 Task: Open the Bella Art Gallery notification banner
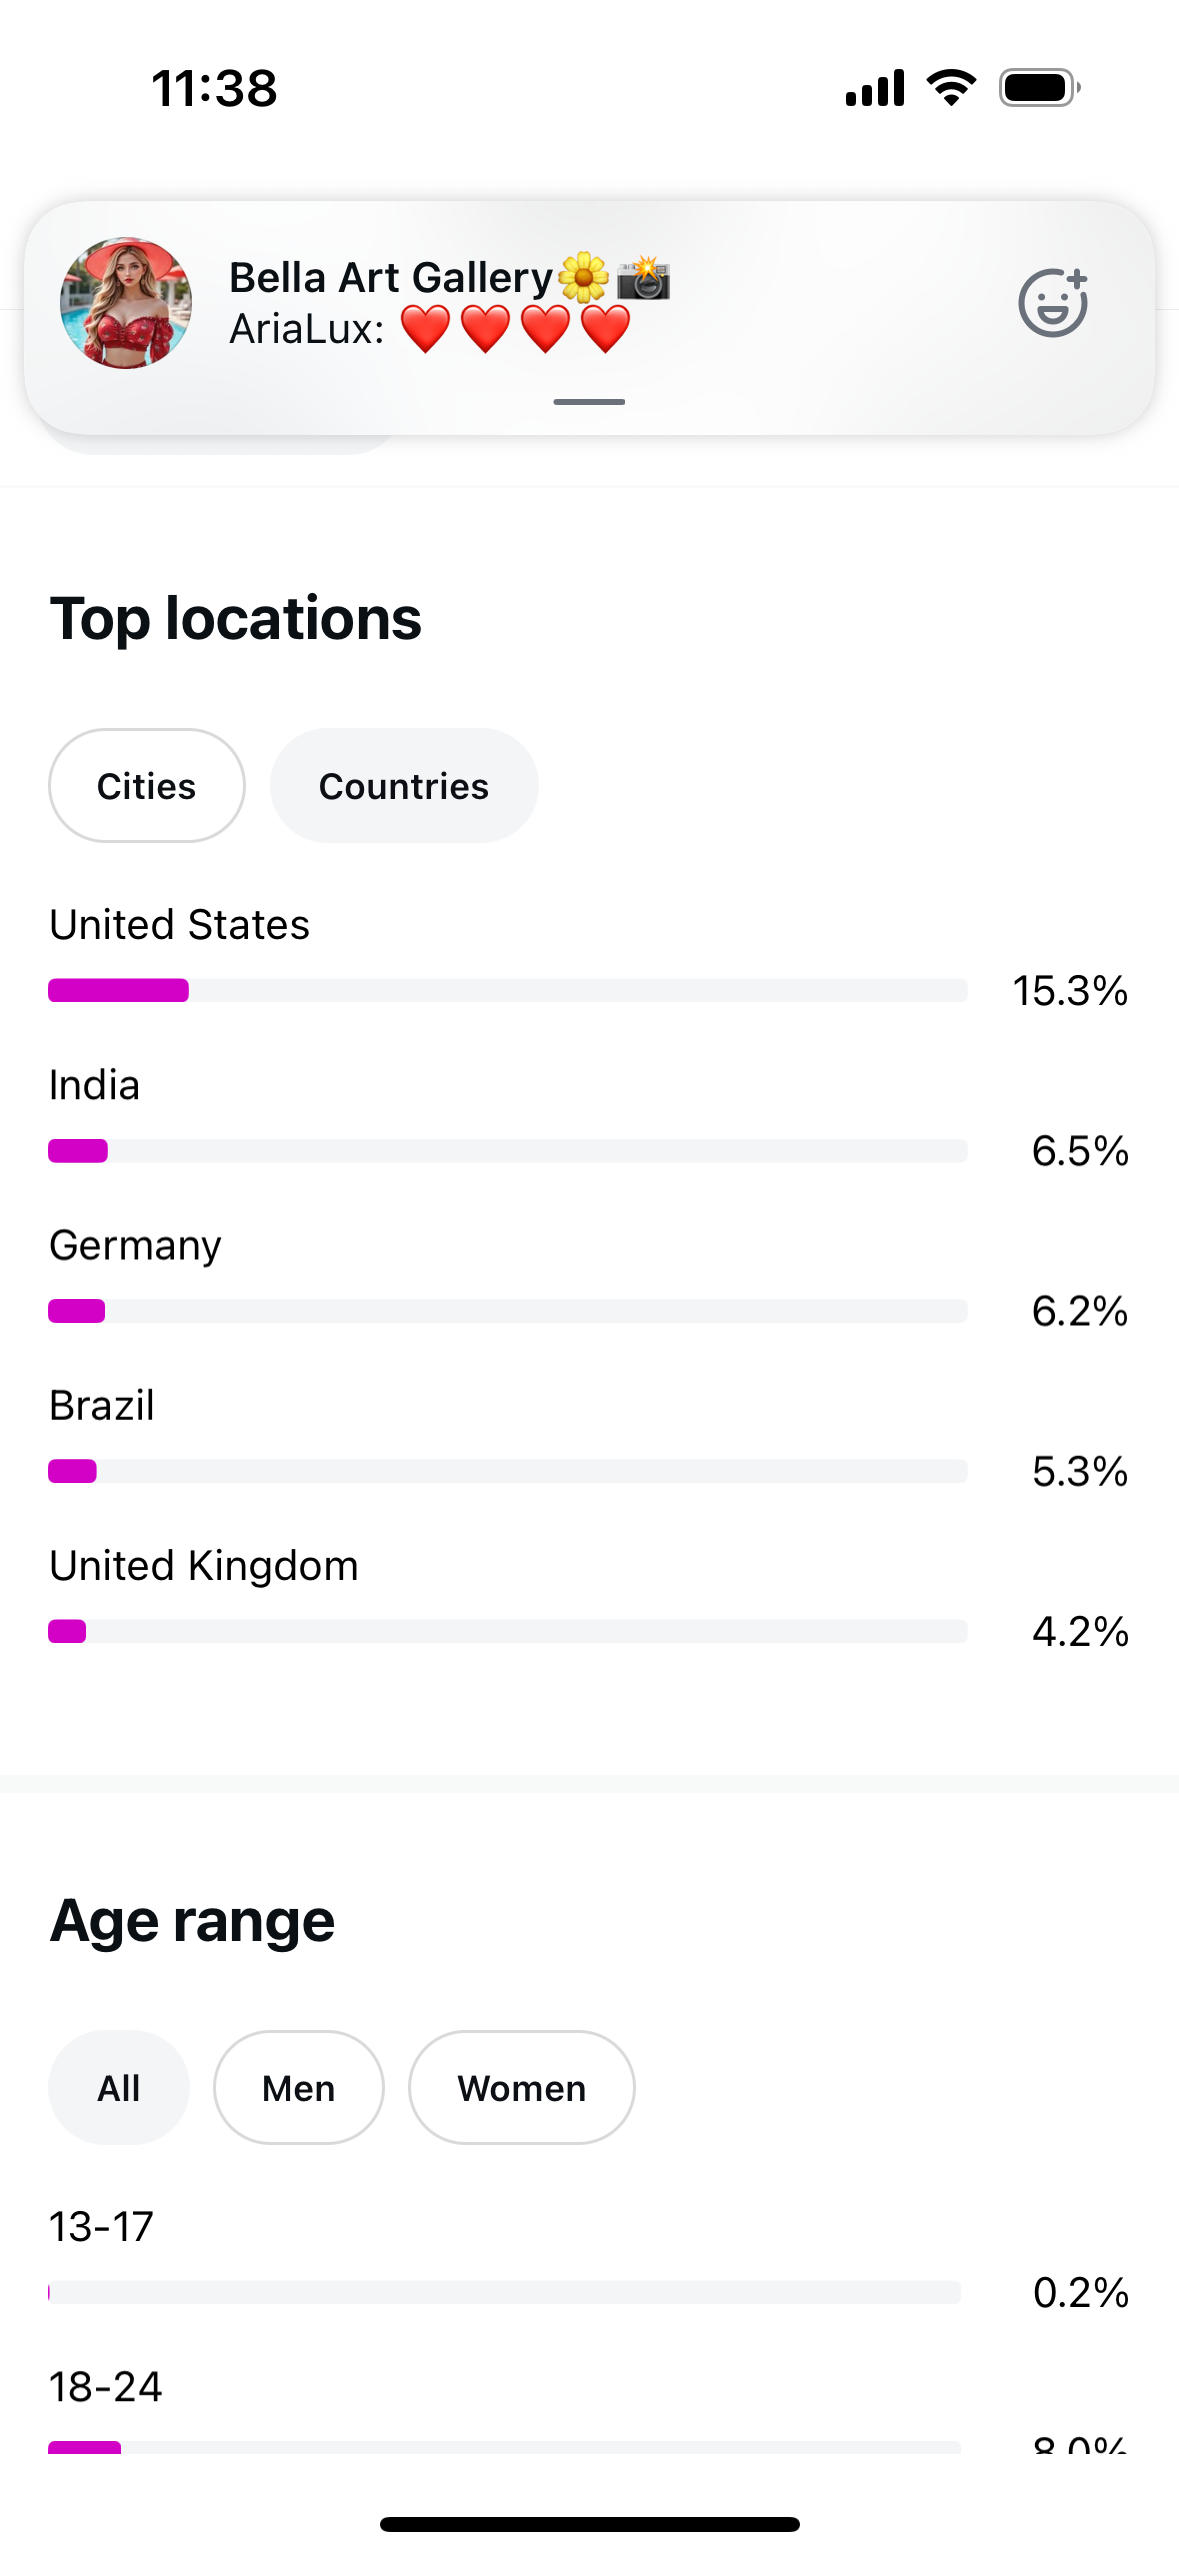pyautogui.click(x=589, y=318)
